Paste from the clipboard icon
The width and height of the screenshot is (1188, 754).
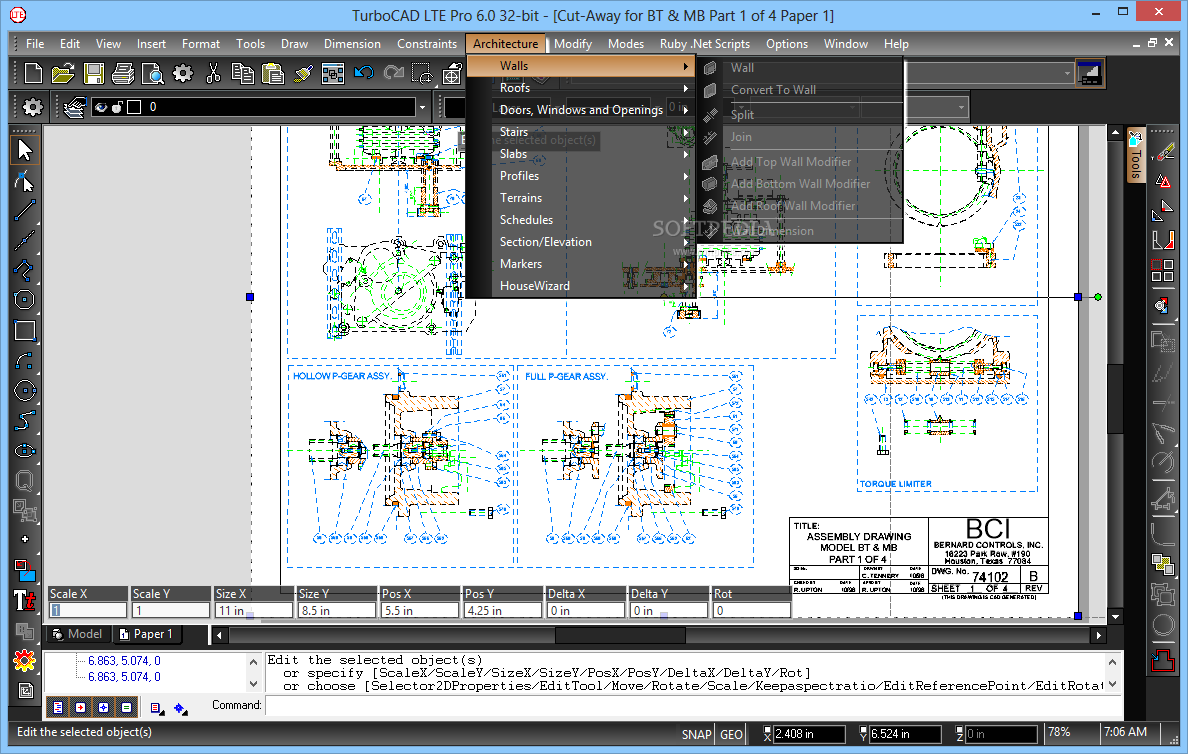(x=273, y=74)
